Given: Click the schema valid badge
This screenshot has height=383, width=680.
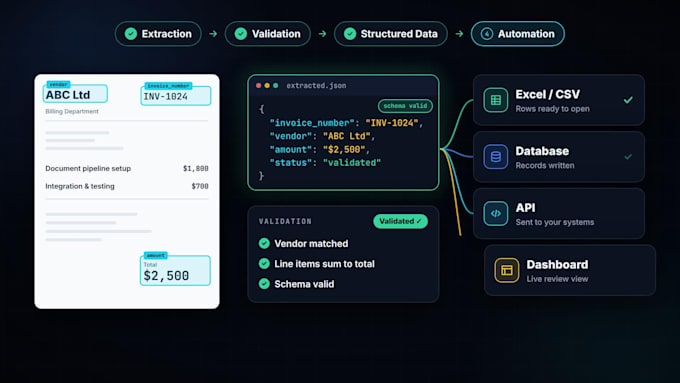Looking at the screenshot, I should click(405, 106).
